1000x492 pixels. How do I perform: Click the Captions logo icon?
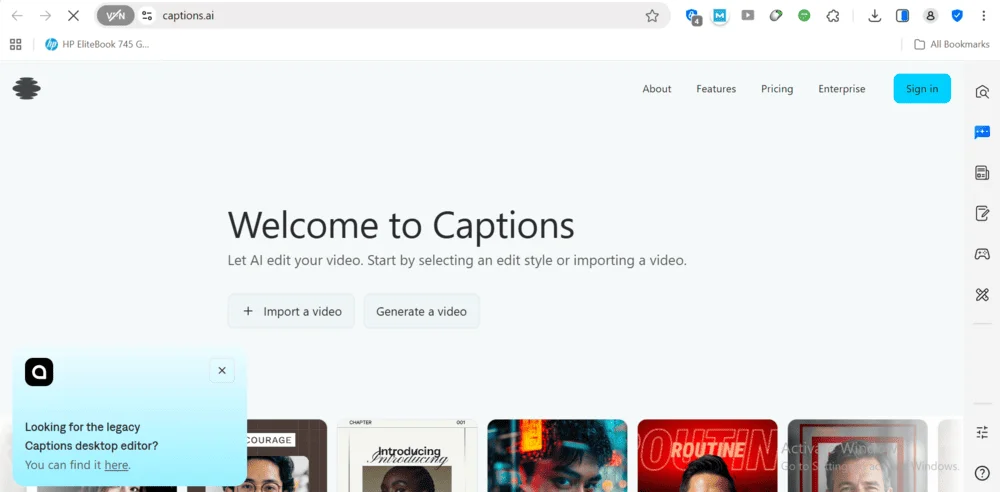tap(27, 89)
